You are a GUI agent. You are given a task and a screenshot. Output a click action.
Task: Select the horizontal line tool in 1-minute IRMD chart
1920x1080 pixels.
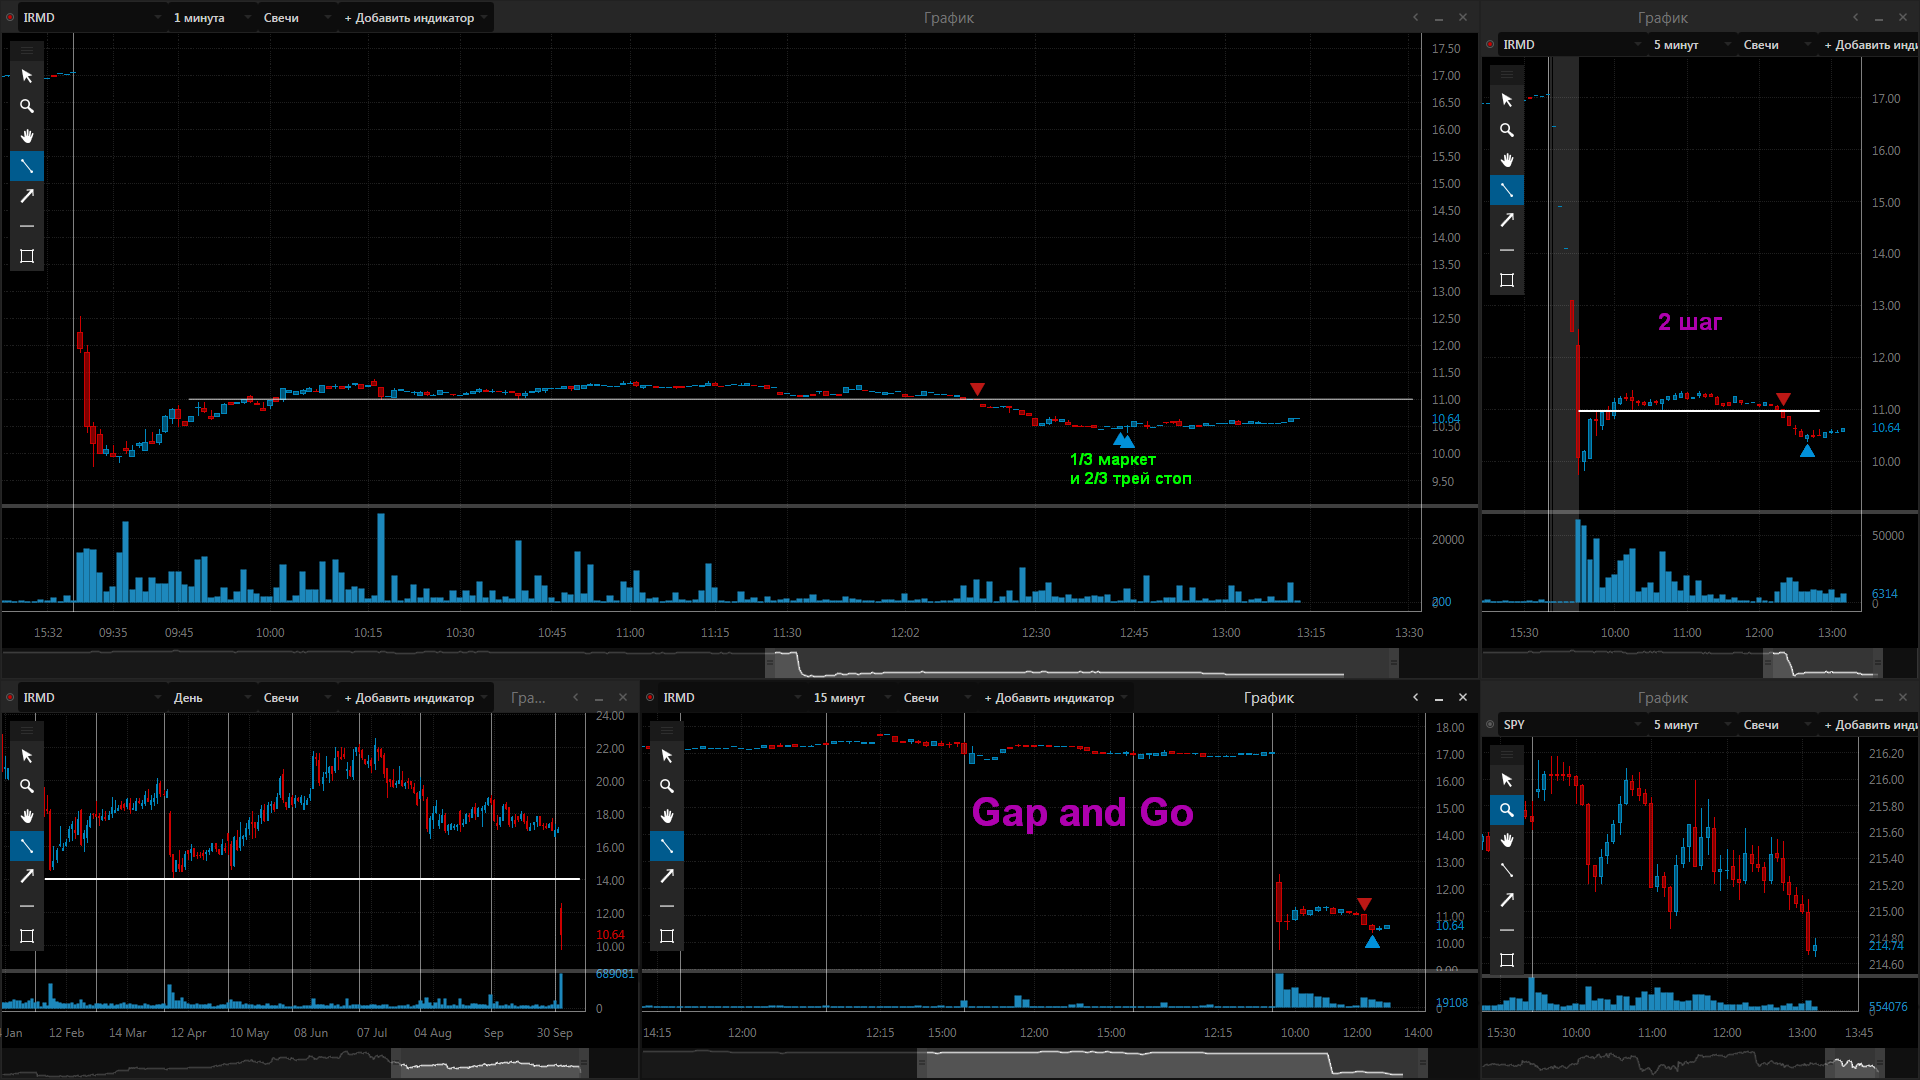coord(27,226)
